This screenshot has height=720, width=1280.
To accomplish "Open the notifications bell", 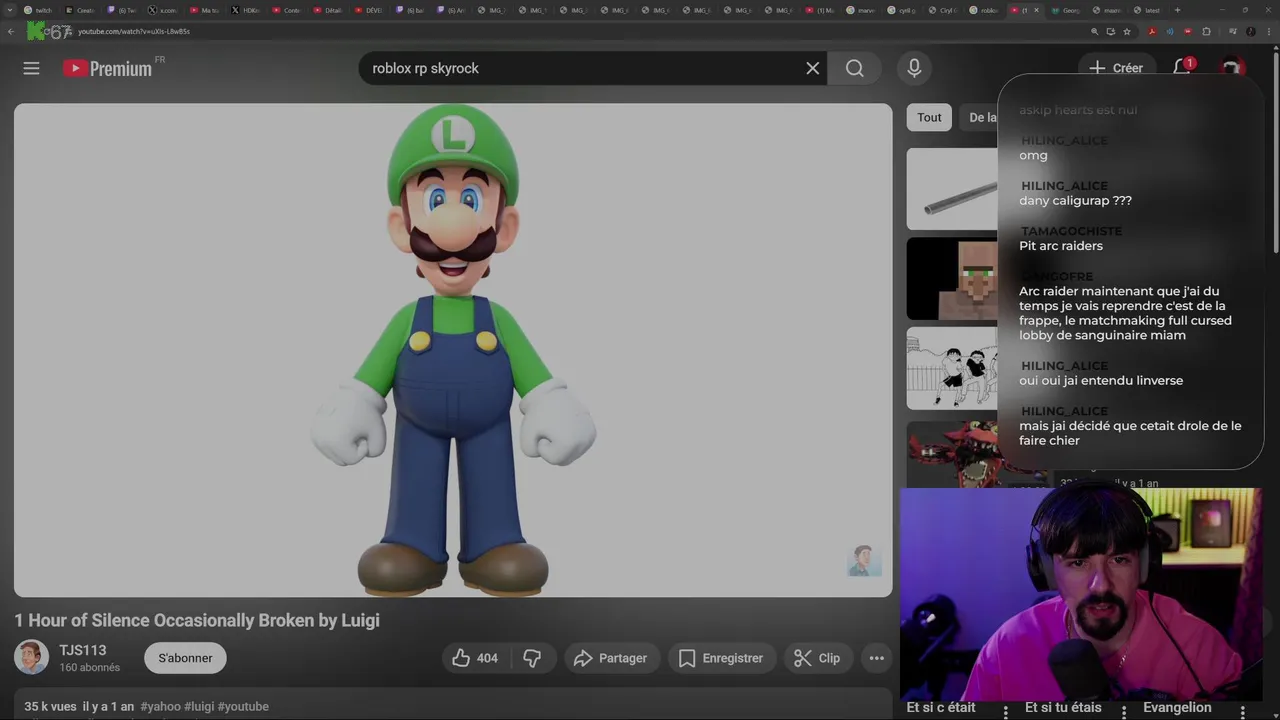I will tap(1182, 67).
